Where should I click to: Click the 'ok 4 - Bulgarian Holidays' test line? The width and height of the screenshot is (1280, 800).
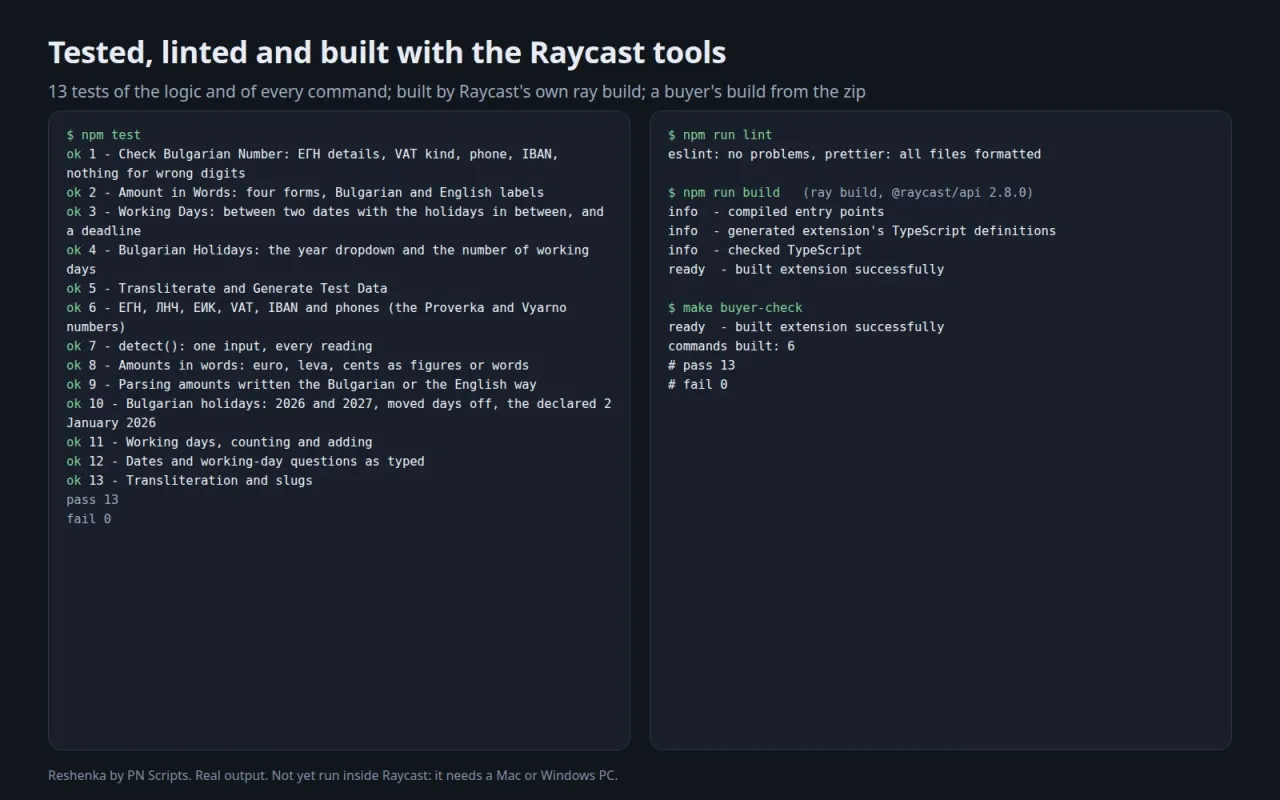click(328, 260)
